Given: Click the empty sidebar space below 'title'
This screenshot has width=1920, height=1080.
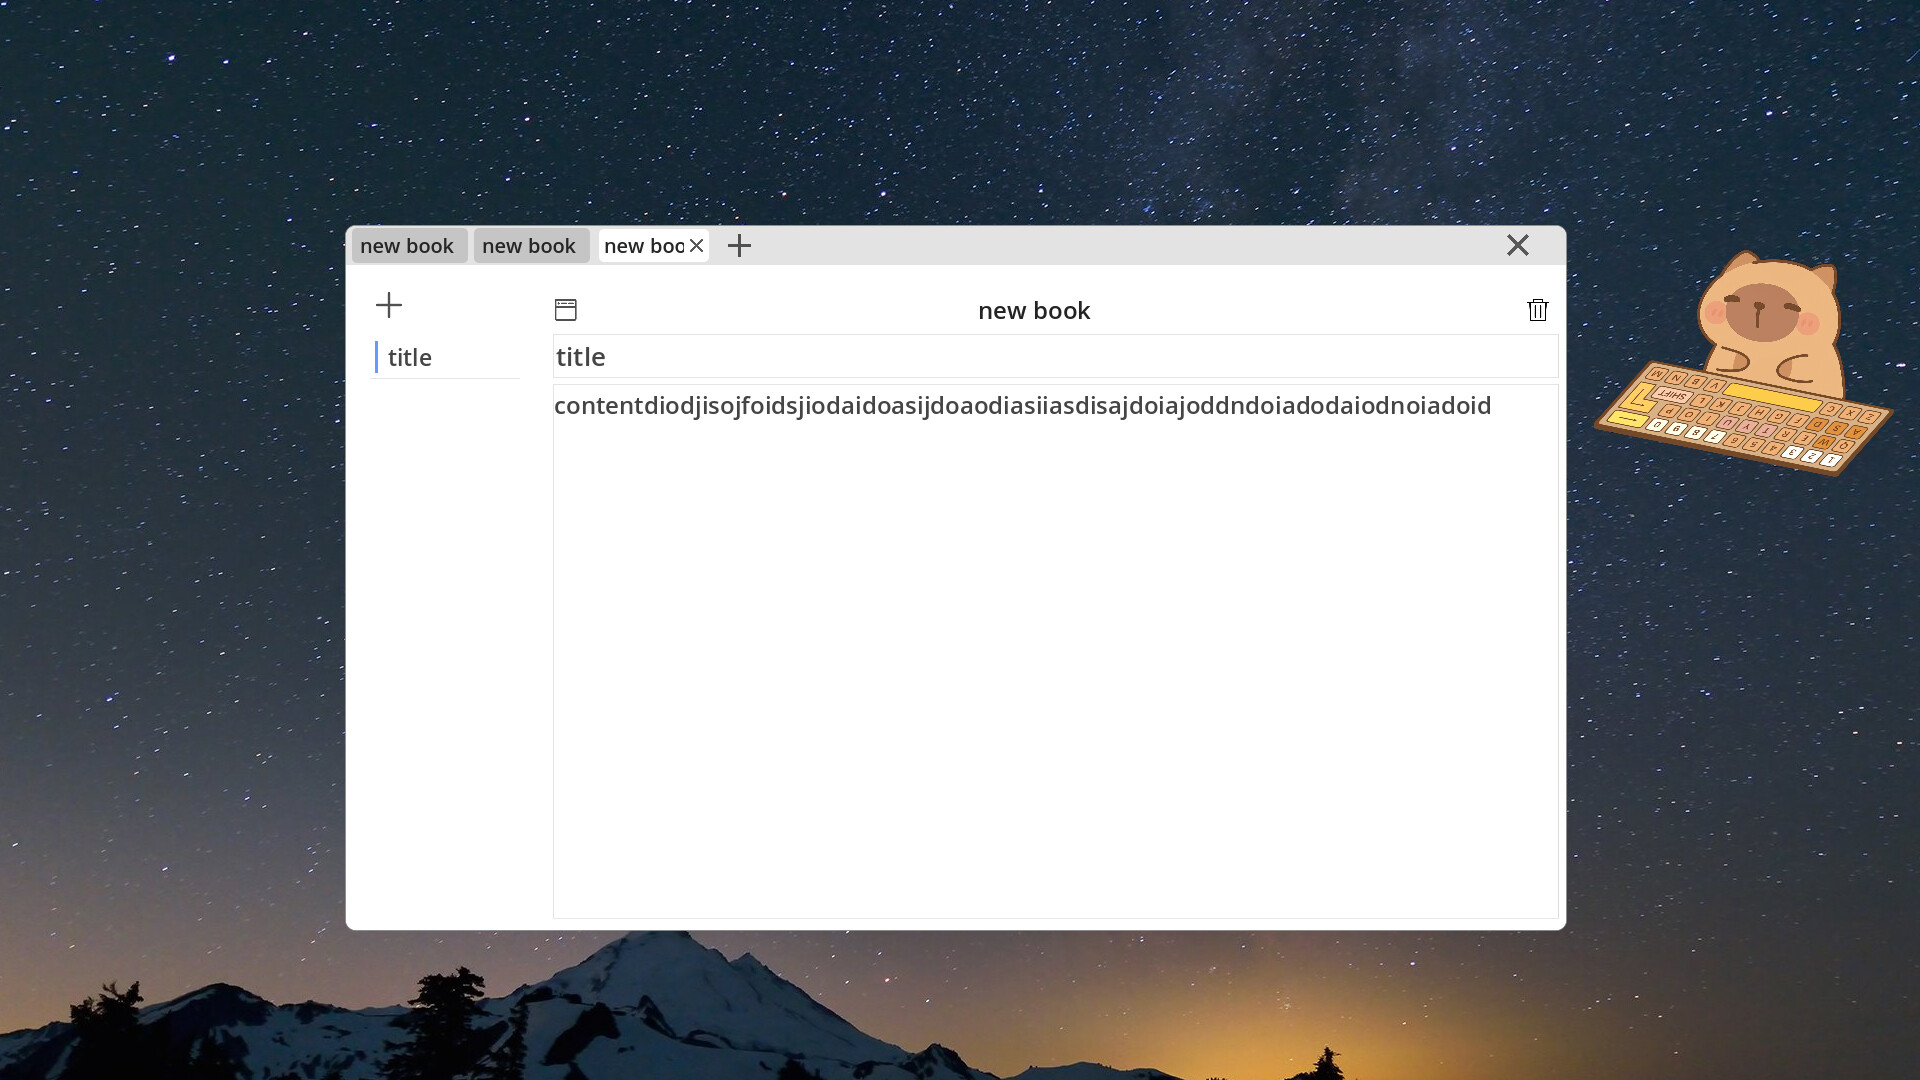Looking at the screenshot, I should click(x=445, y=640).
